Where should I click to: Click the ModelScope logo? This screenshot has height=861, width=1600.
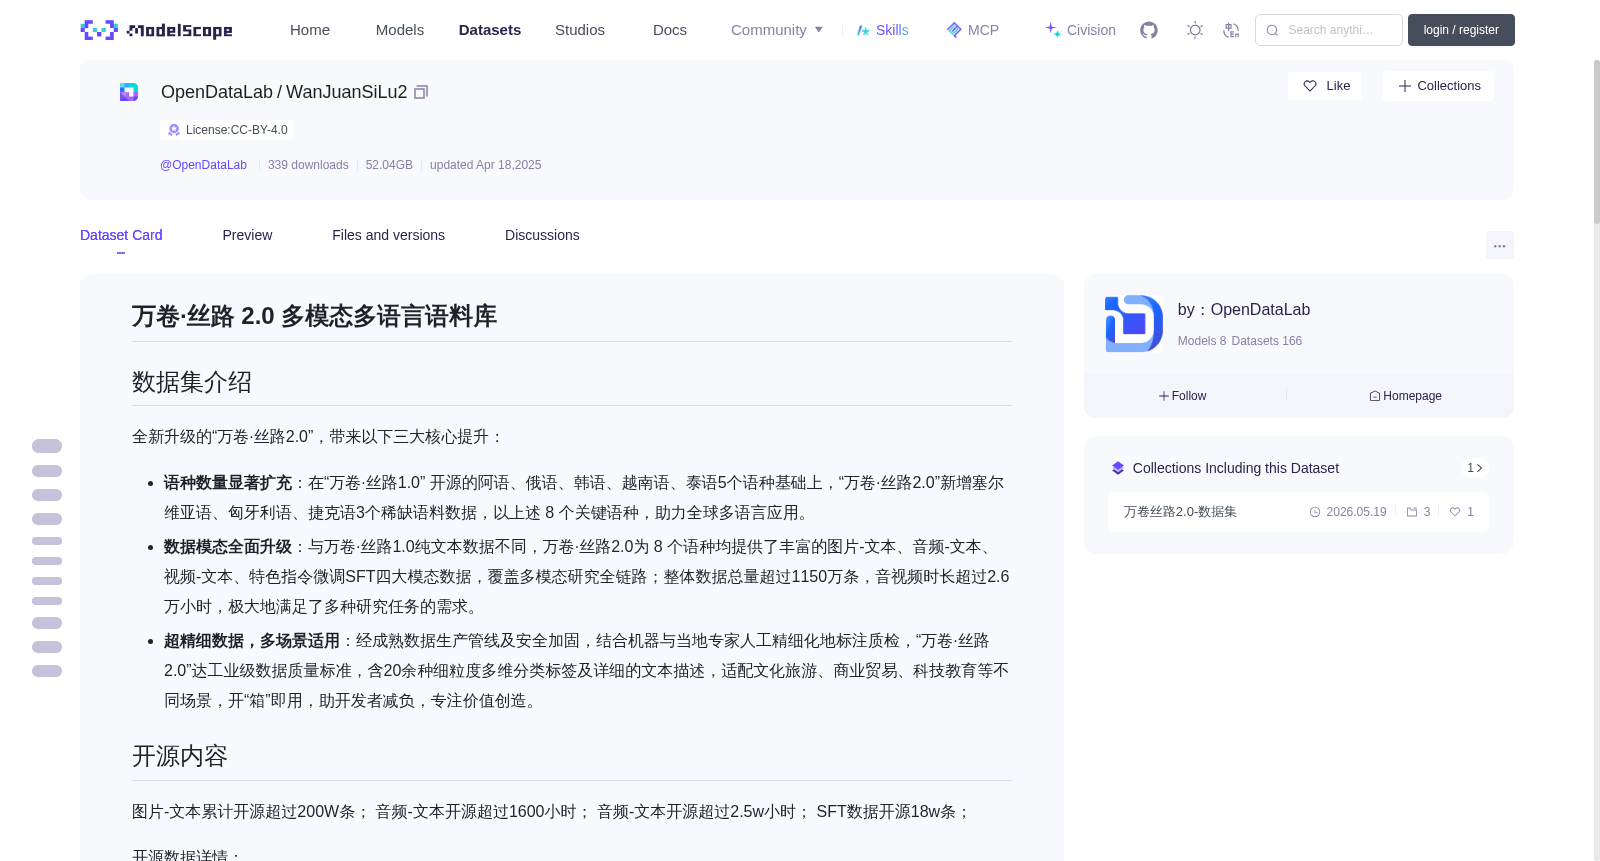click(156, 30)
